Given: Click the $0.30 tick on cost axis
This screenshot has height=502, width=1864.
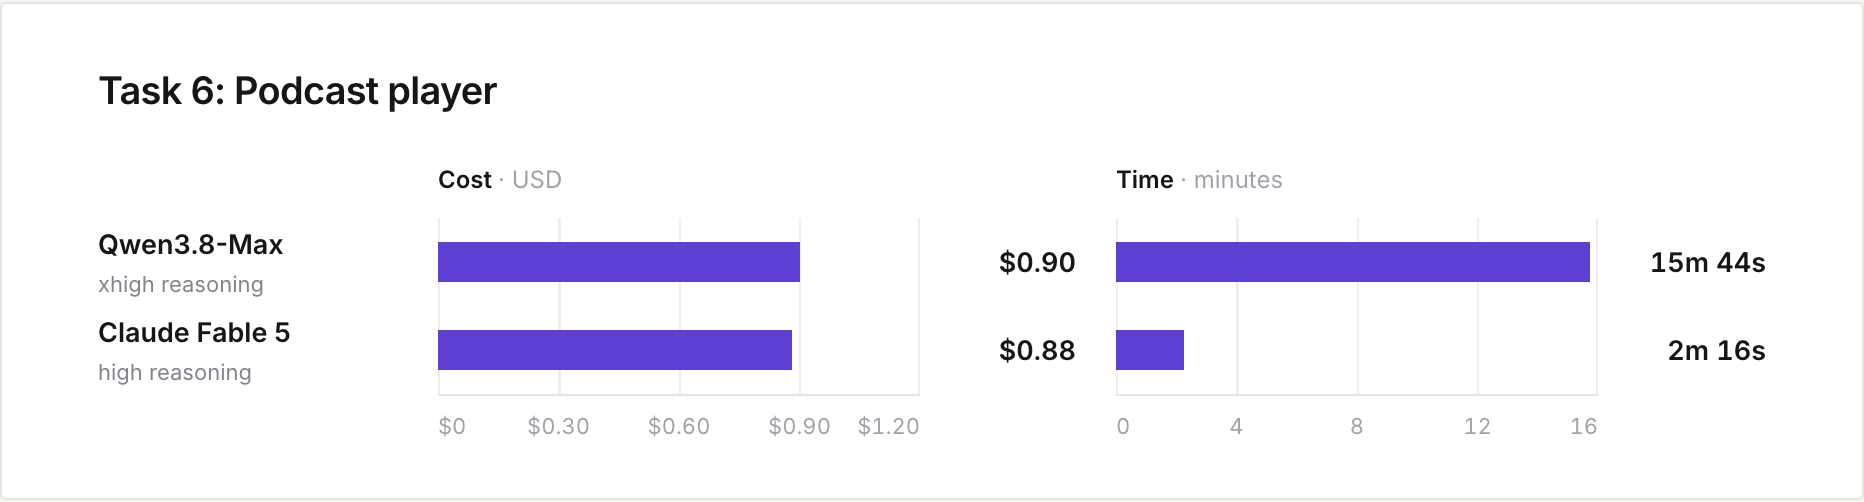Looking at the screenshot, I should (558, 427).
